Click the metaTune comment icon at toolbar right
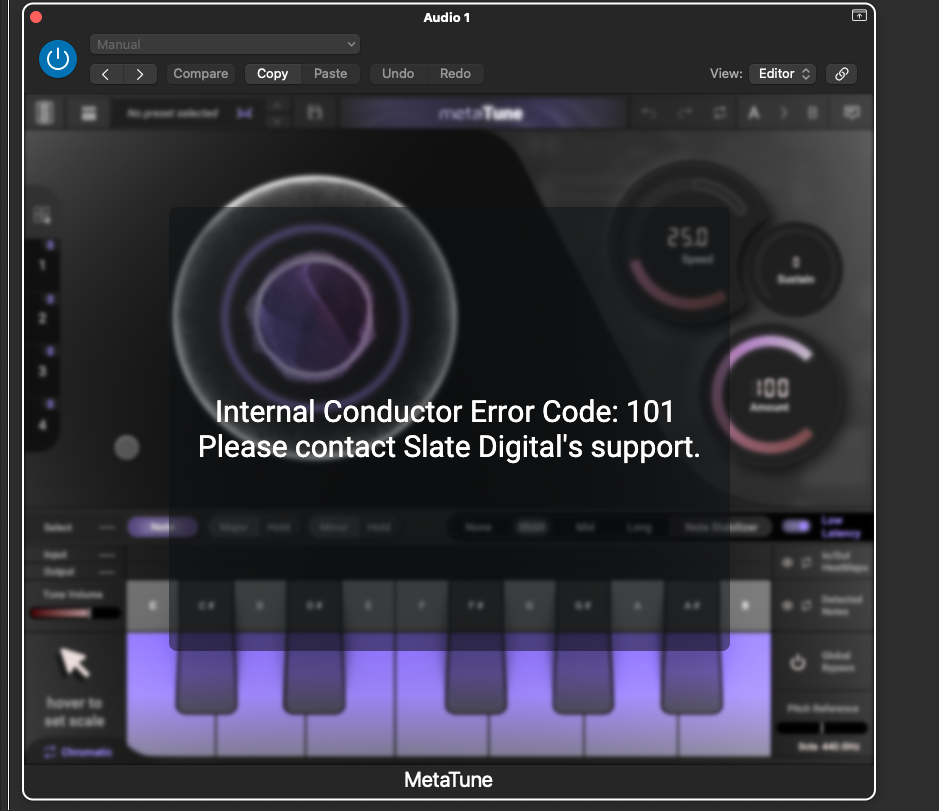This screenshot has width=939, height=811. click(852, 113)
